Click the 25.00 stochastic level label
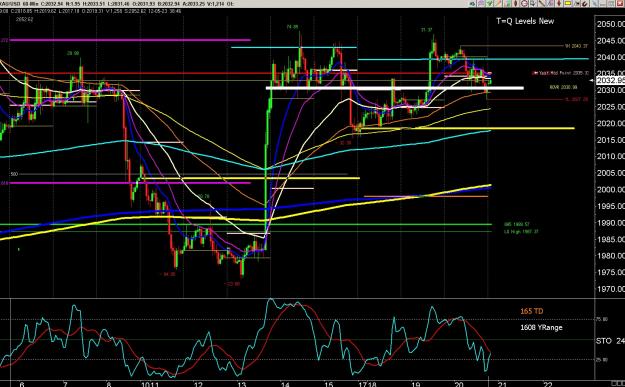This screenshot has height=387, width=625. pyautogui.click(x=602, y=359)
